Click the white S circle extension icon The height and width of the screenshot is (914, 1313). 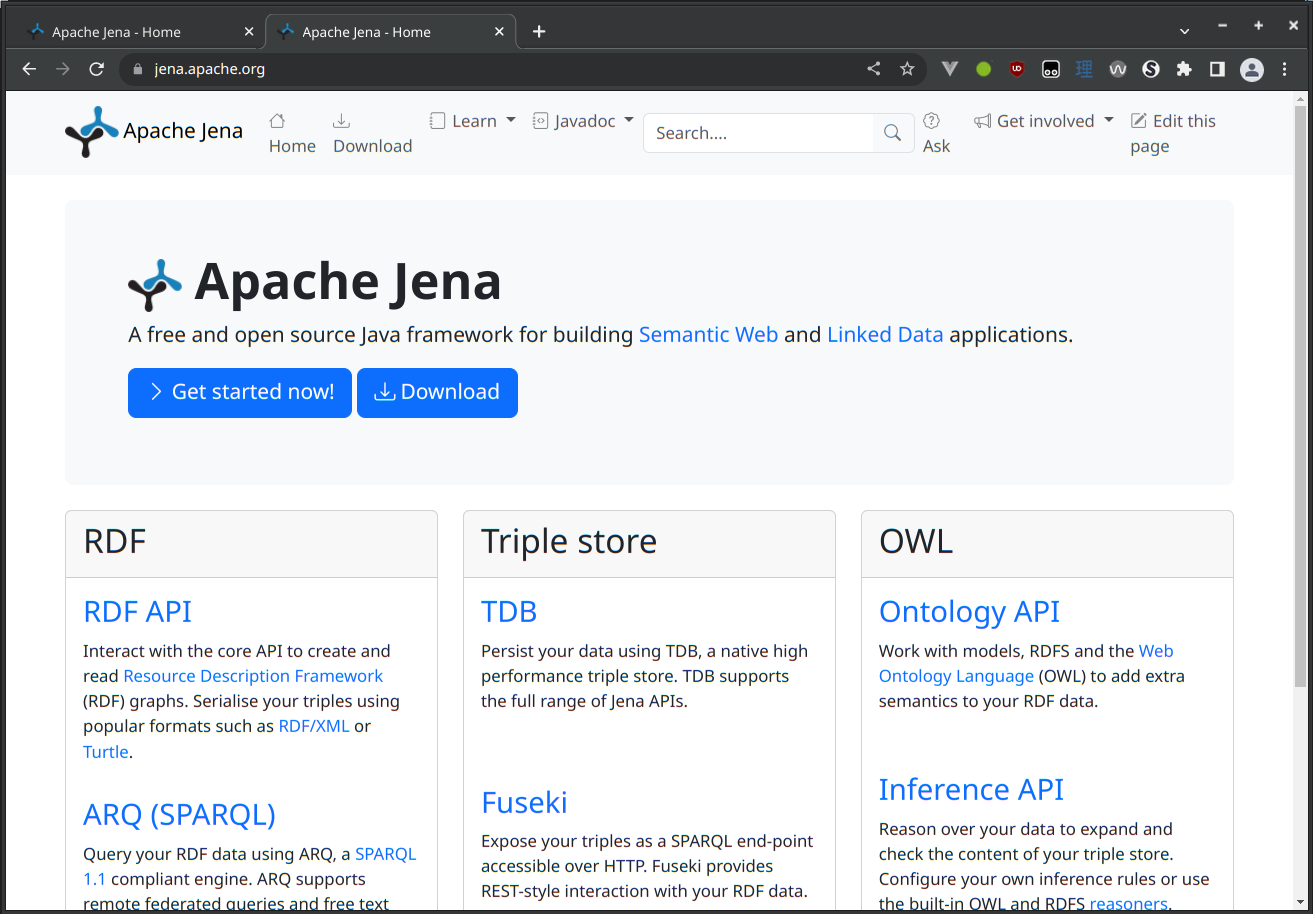pyautogui.click(x=1151, y=69)
